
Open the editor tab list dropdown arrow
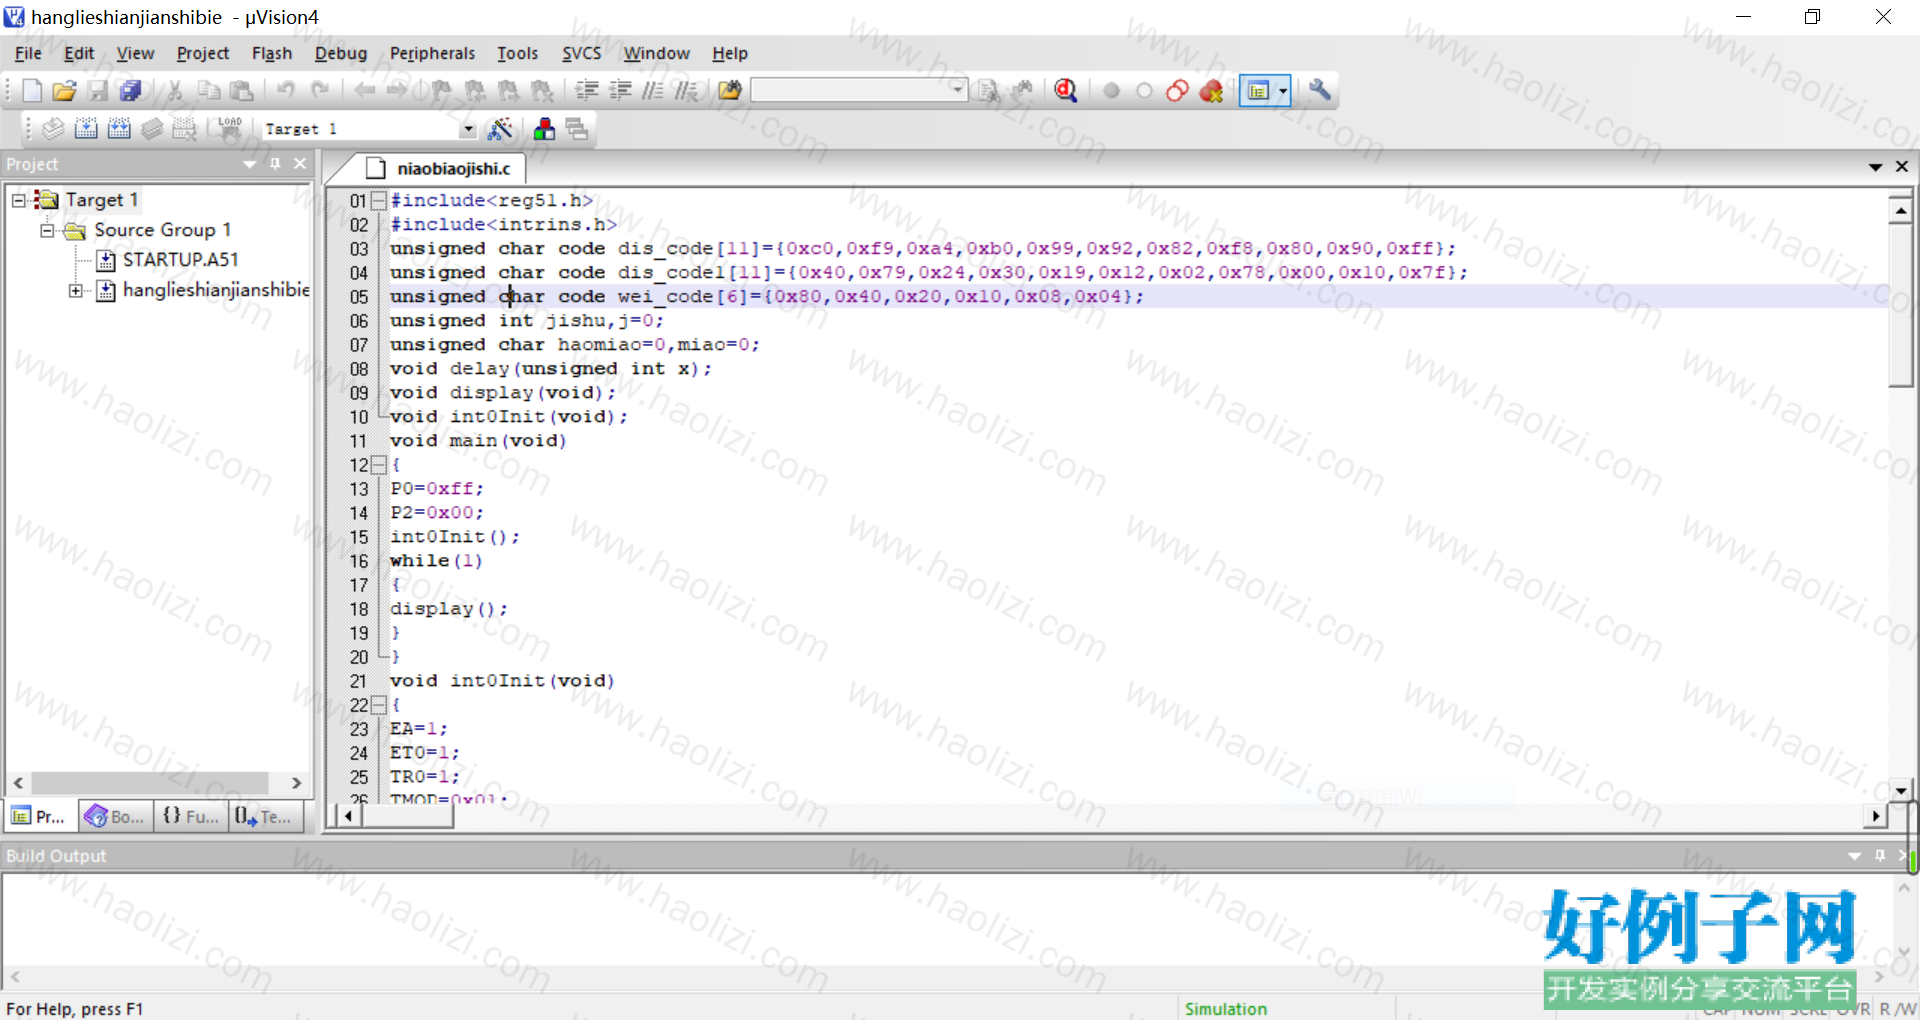pyautogui.click(x=1876, y=167)
